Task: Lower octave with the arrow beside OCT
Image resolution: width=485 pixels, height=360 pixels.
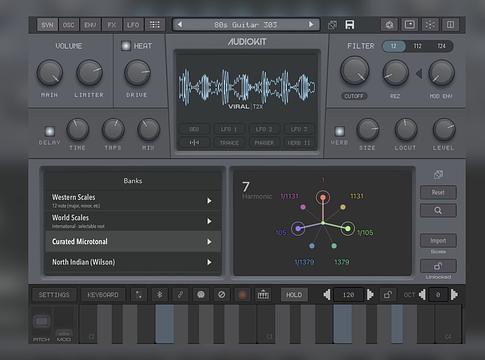Action: [x=422, y=295]
